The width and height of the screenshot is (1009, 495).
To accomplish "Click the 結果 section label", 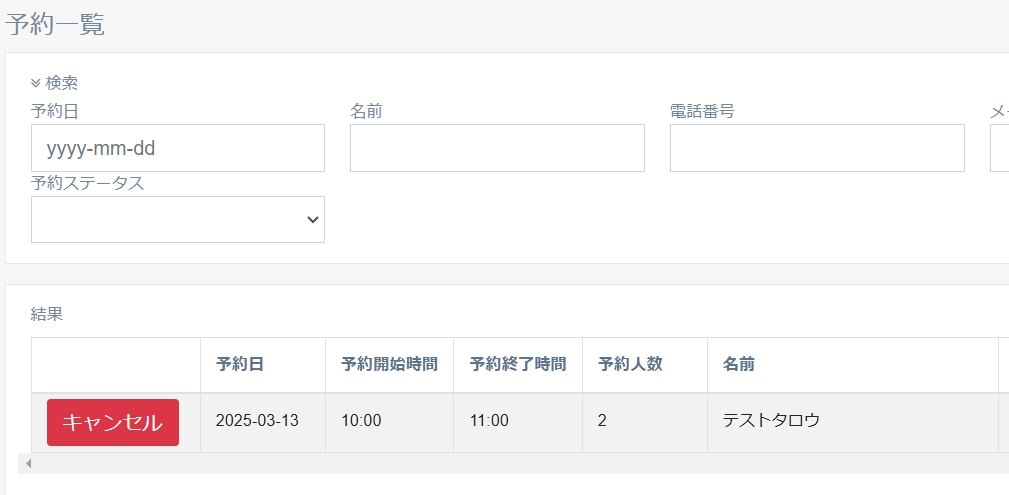I will [x=47, y=314].
